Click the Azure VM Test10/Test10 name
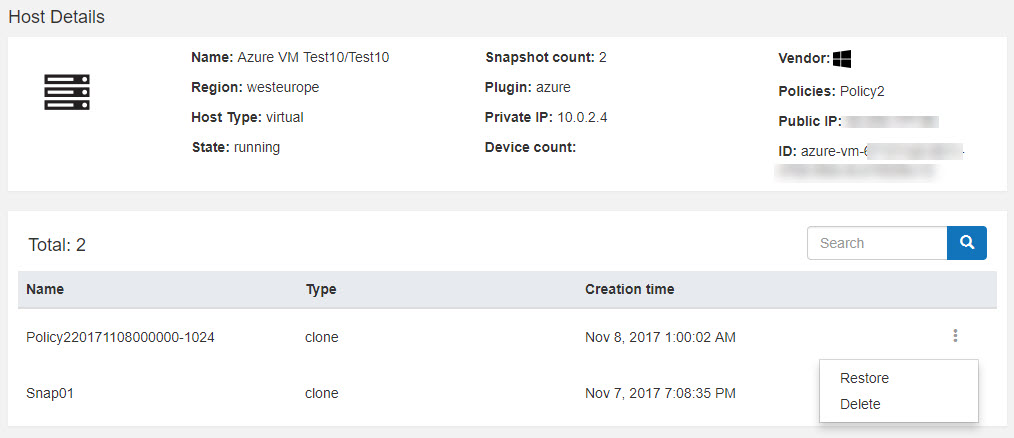The width and height of the screenshot is (1014, 438). click(x=313, y=57)
